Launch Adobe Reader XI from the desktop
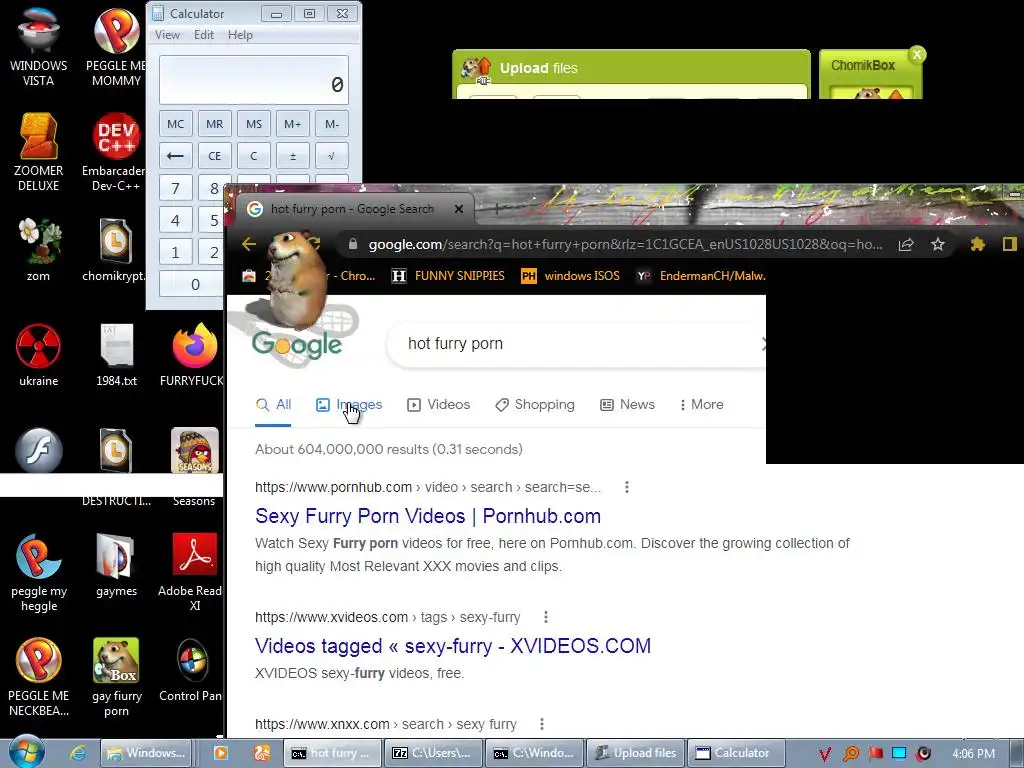Screen dimensions: 1024x768 (x=194, y=572)
